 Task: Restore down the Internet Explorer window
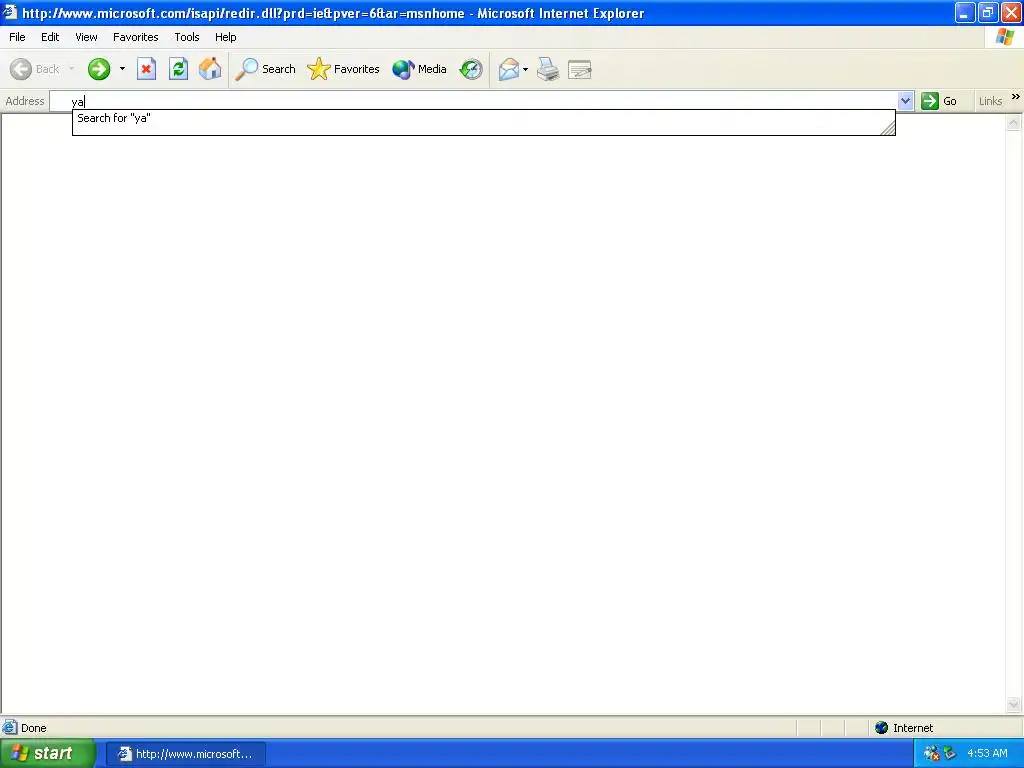[987, 12]
